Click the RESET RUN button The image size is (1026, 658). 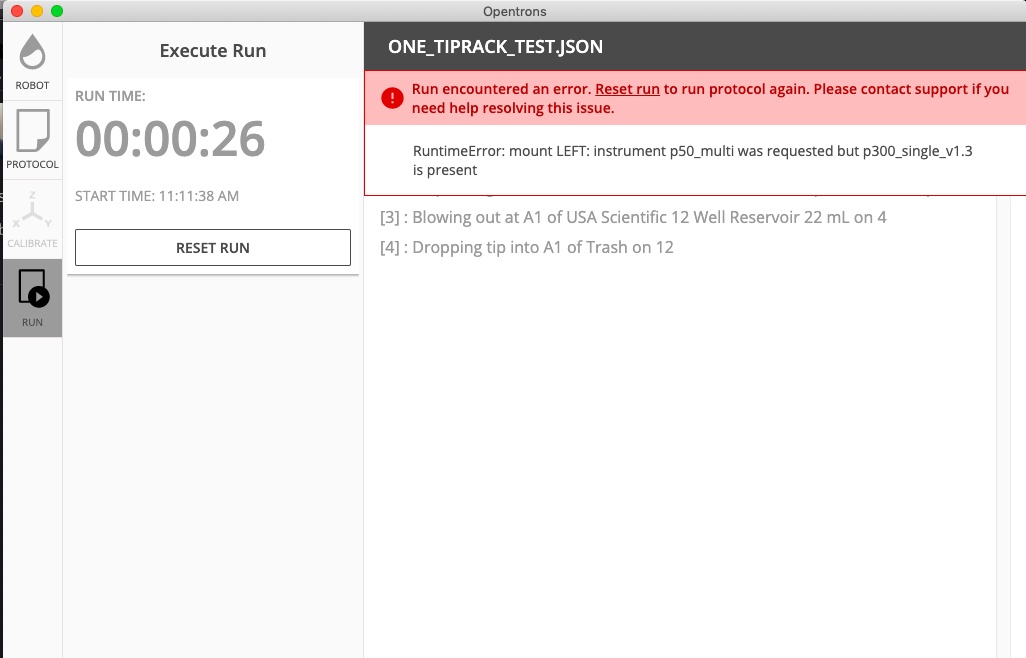click(x=213, y=248)
